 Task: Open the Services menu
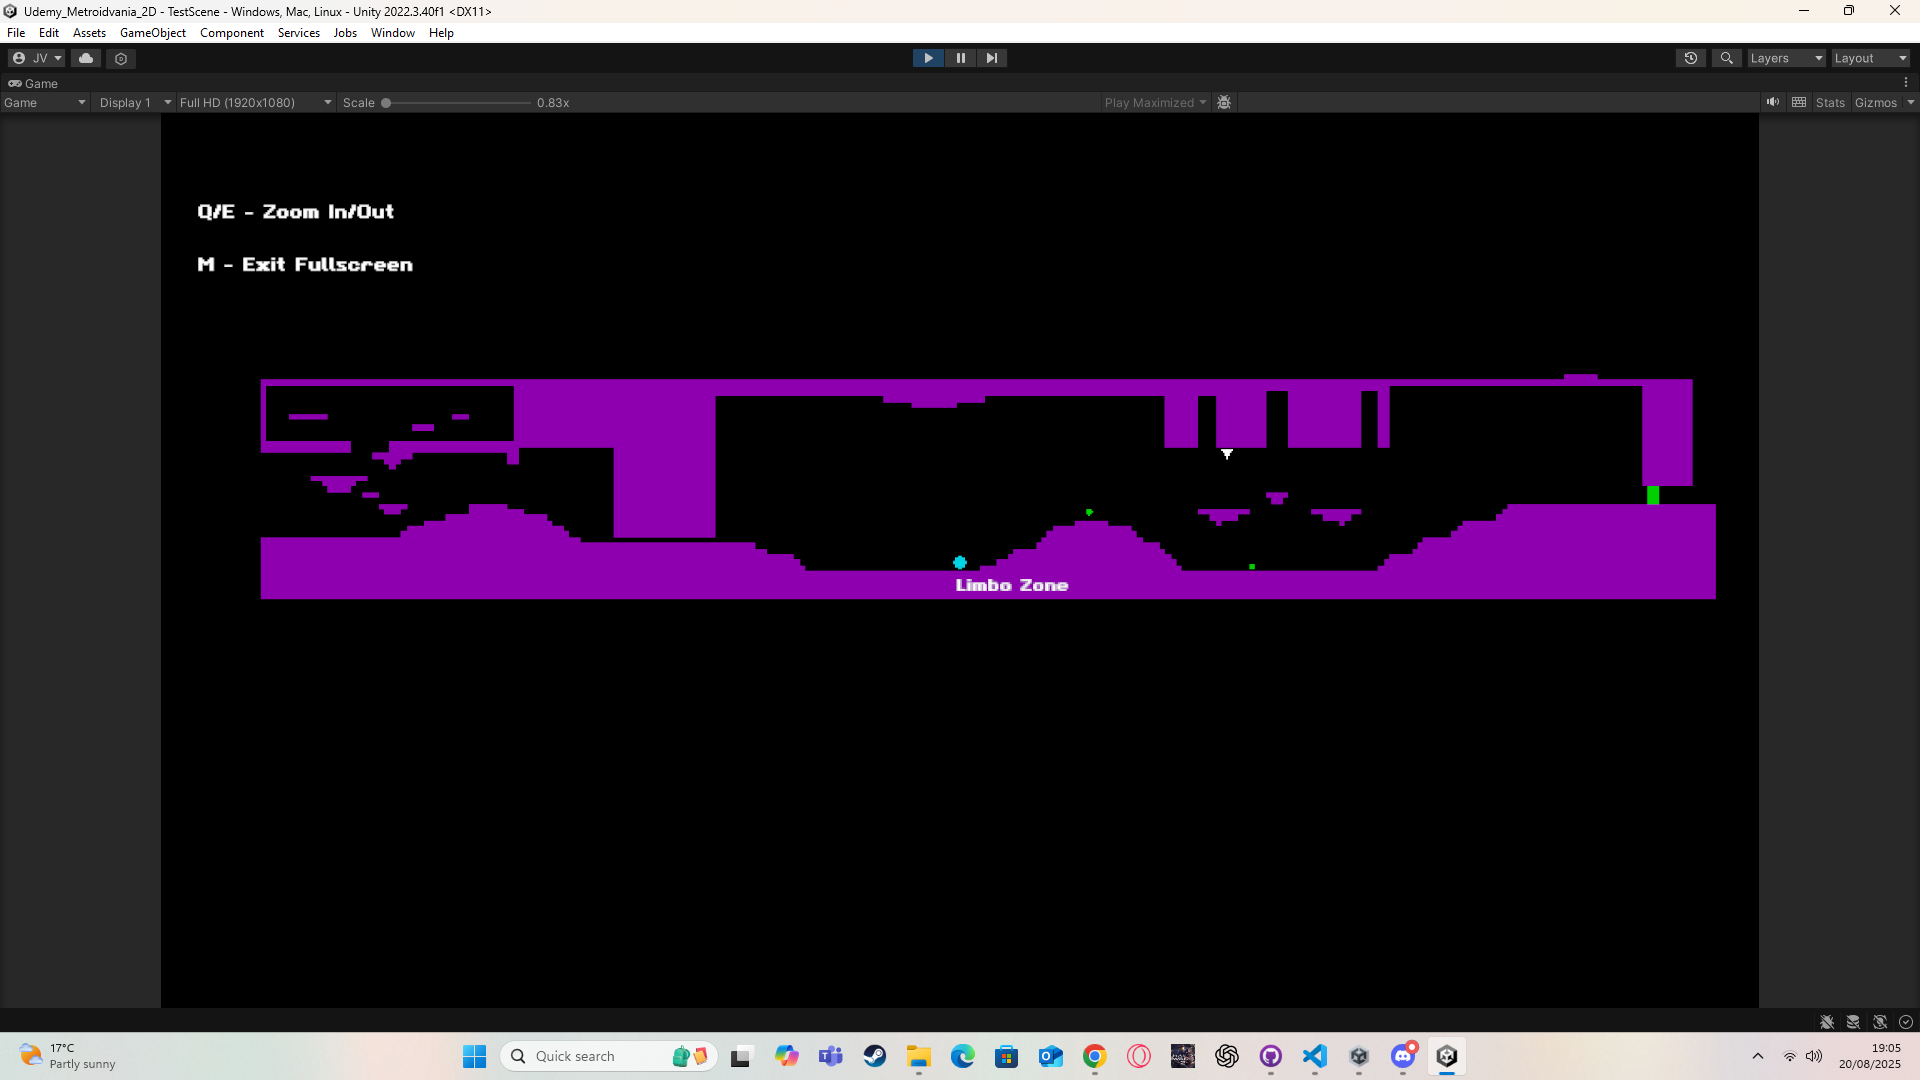(x=299, y=33)
